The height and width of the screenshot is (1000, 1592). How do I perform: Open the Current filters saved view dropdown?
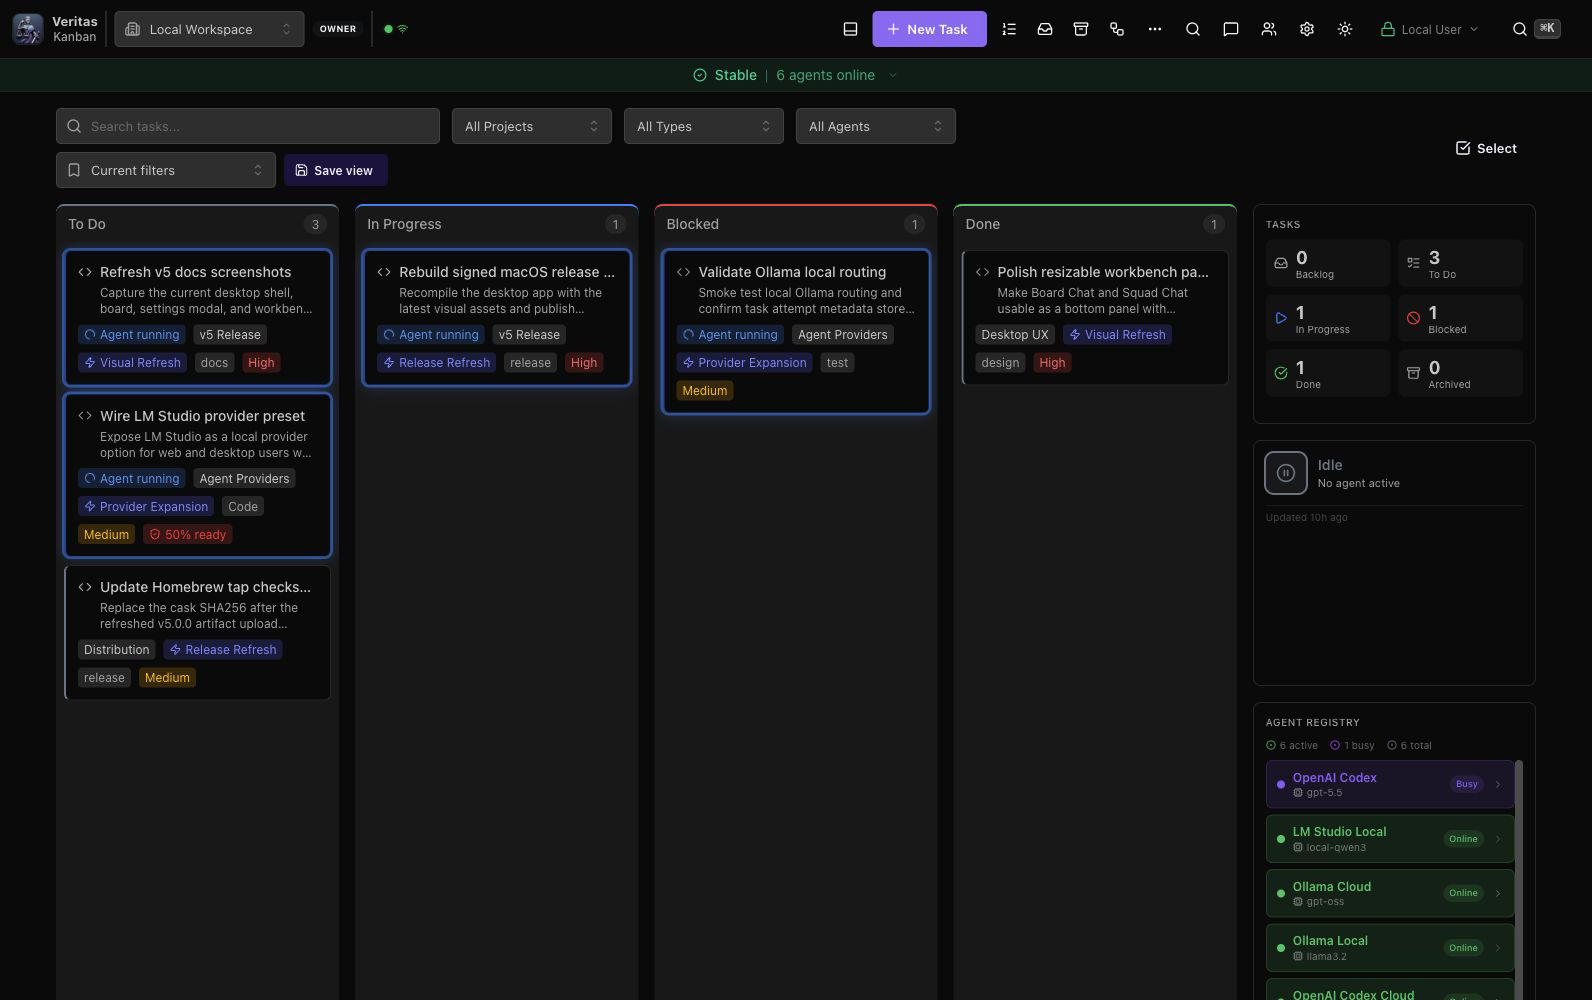tap(166, 170)
